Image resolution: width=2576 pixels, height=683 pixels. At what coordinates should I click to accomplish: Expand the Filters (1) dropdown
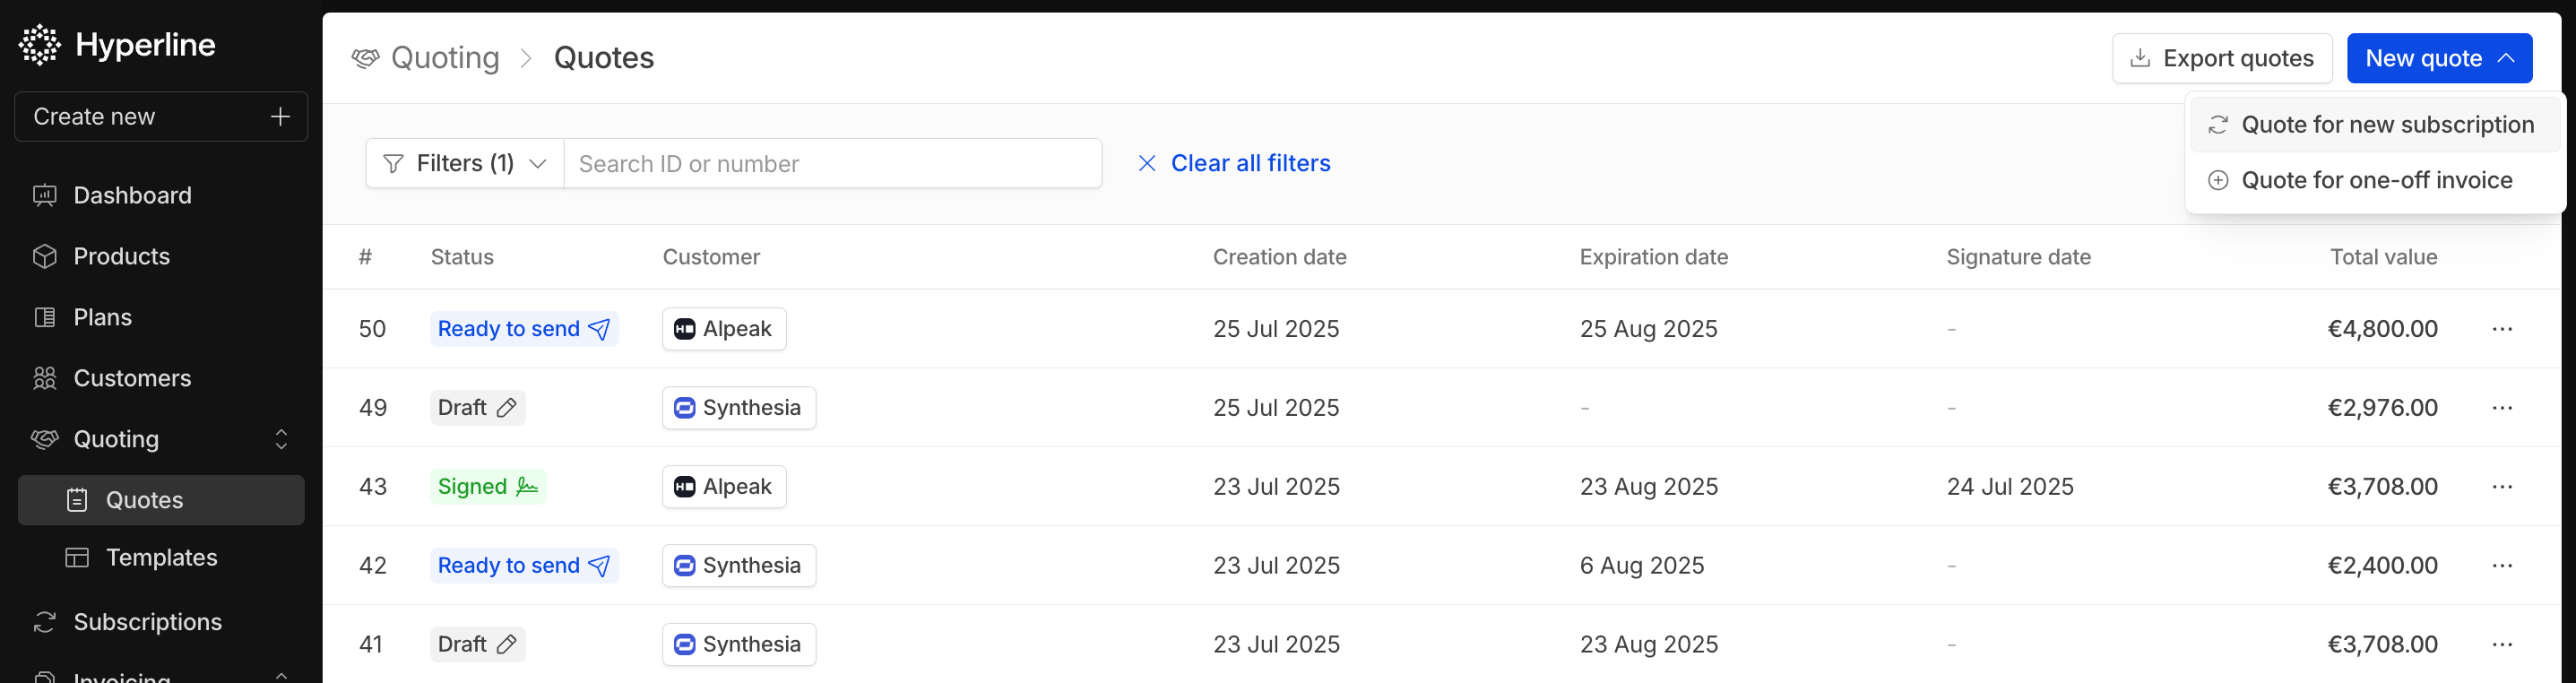(x=465, y=163)
